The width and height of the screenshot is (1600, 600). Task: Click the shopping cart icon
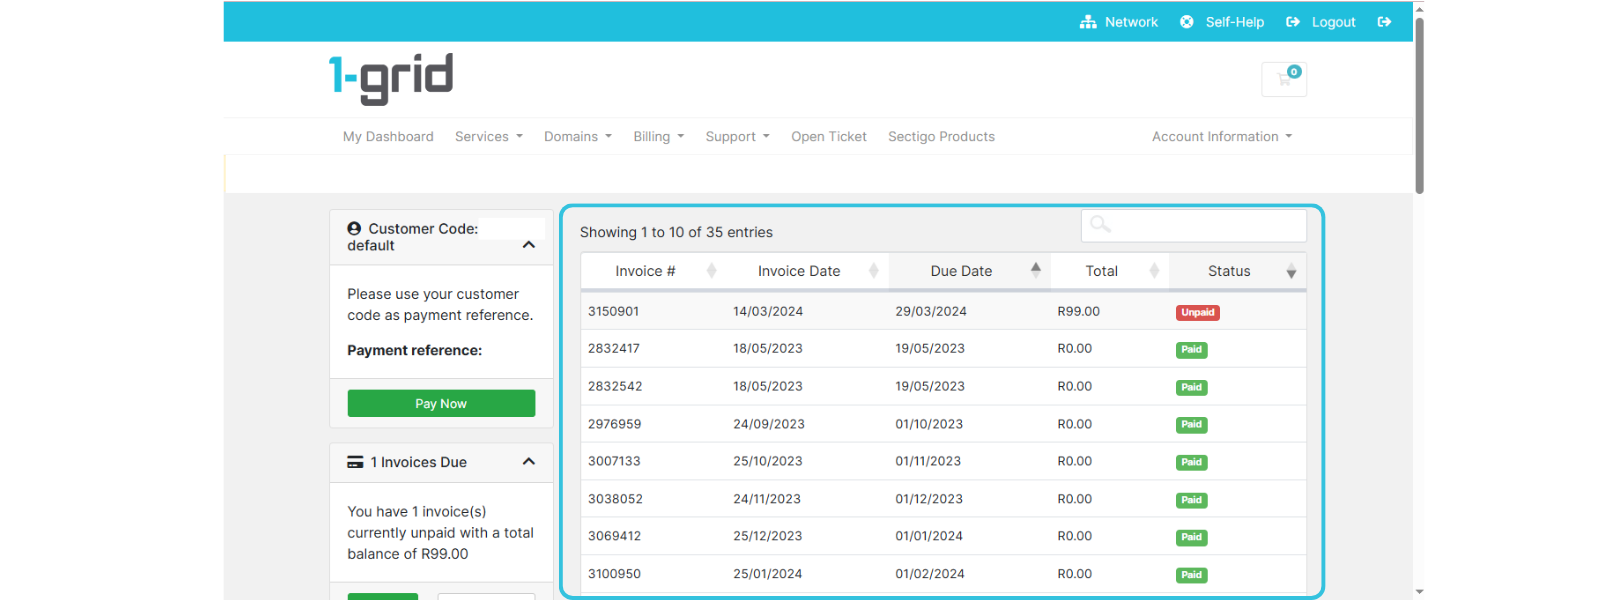tap(1284, 79)
